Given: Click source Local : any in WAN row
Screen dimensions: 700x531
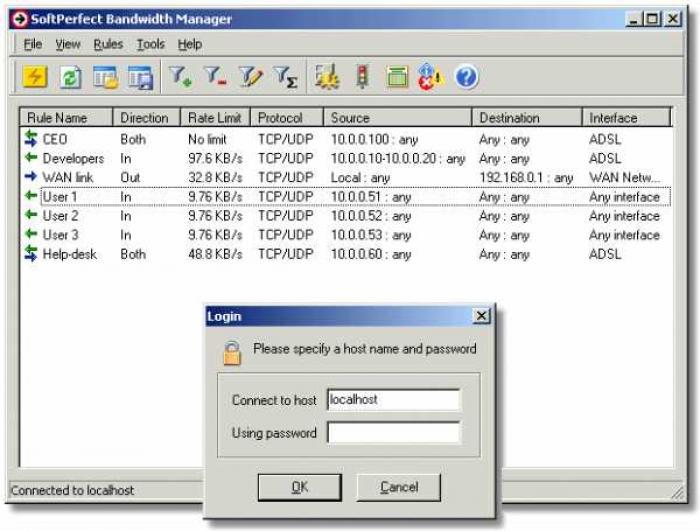Looking at the screenshot, I should [x=360, y=177].
